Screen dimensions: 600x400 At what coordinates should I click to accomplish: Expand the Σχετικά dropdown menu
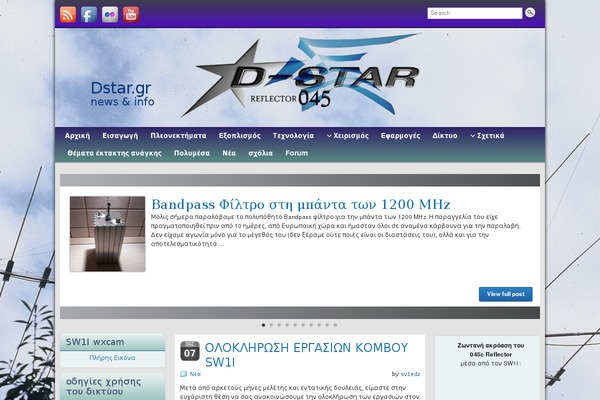tap(487, 136)
